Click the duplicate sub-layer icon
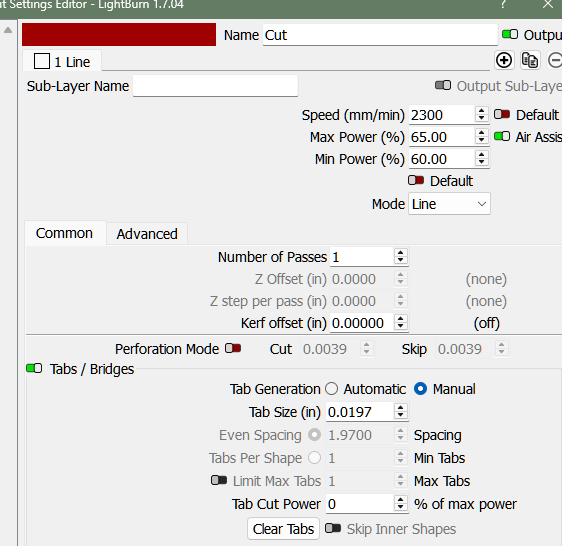The image size is (562, 546). click(530, 60)
